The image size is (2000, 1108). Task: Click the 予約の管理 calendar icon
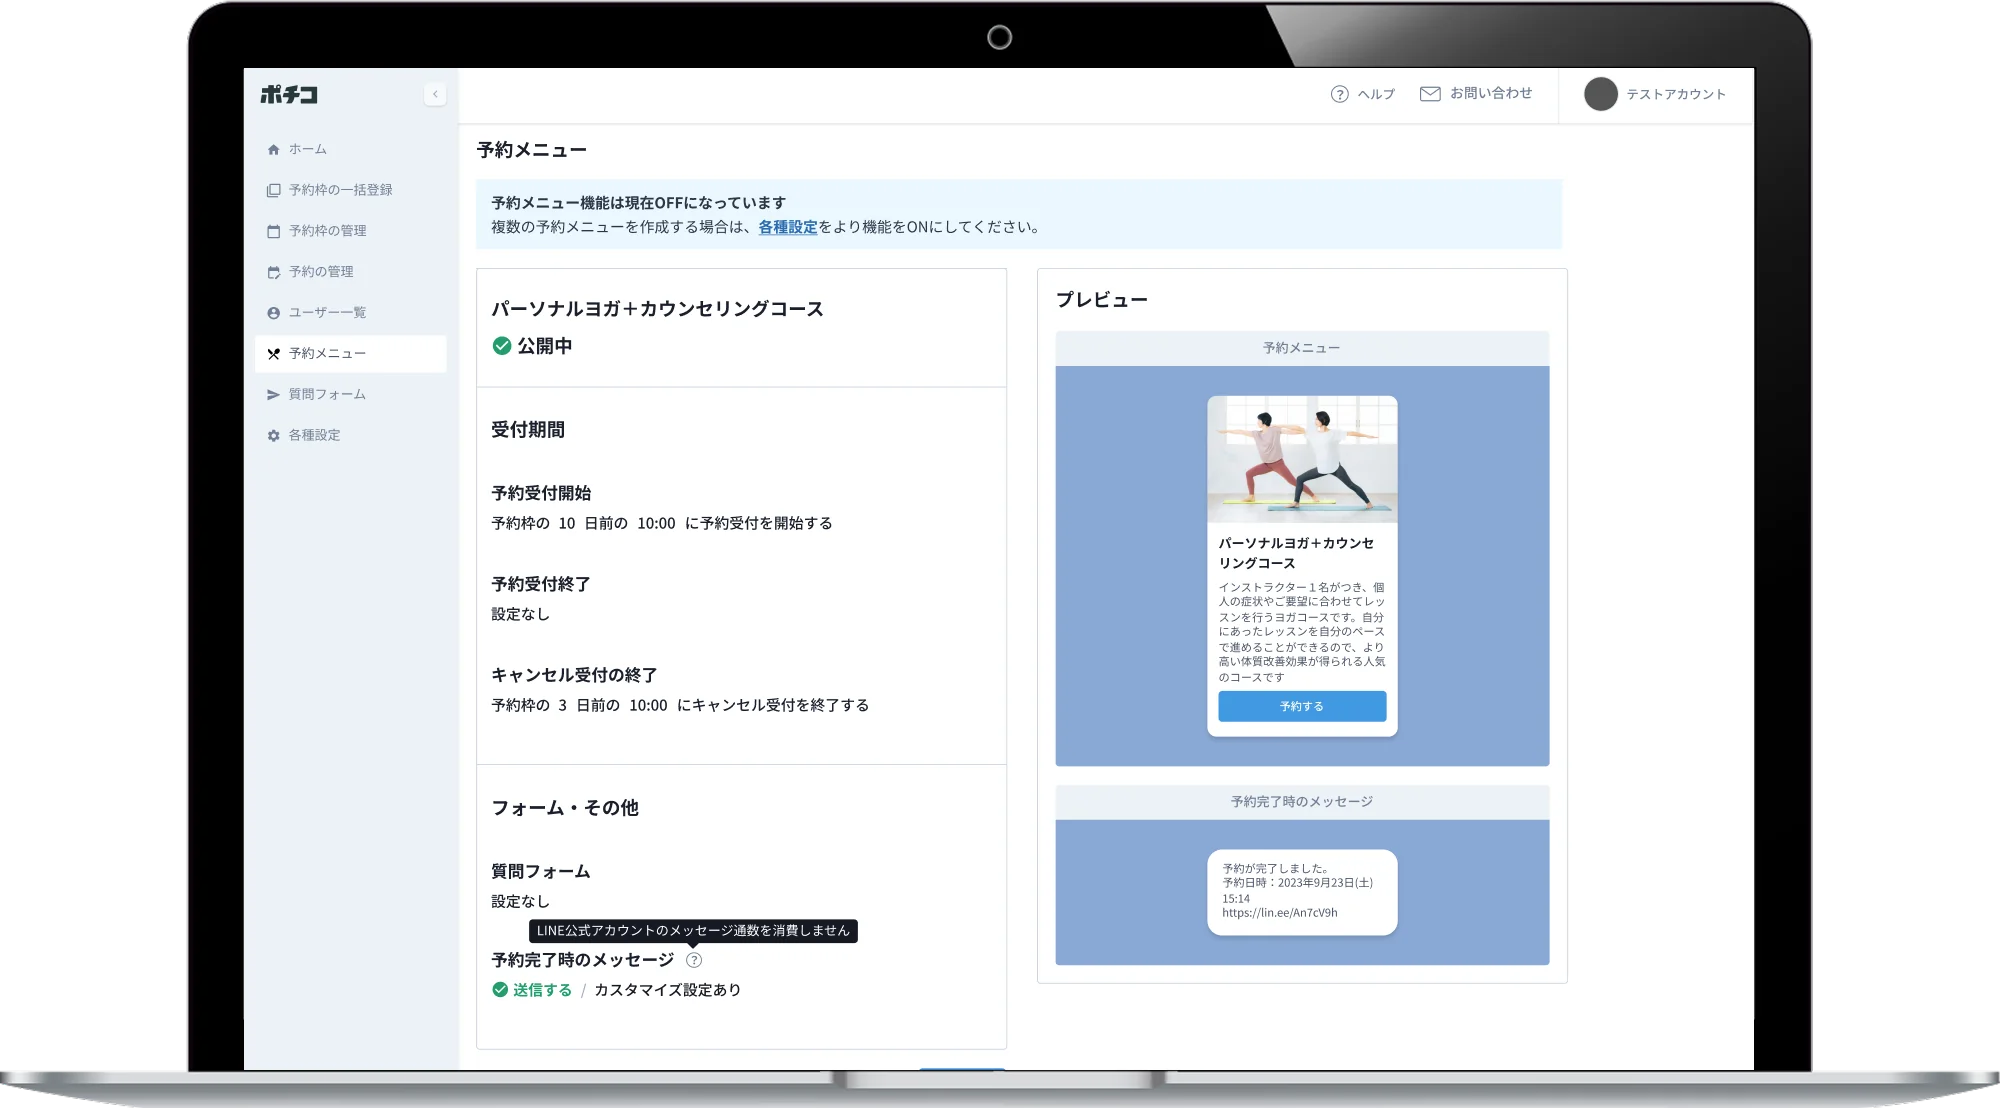[x=273, y=272]
